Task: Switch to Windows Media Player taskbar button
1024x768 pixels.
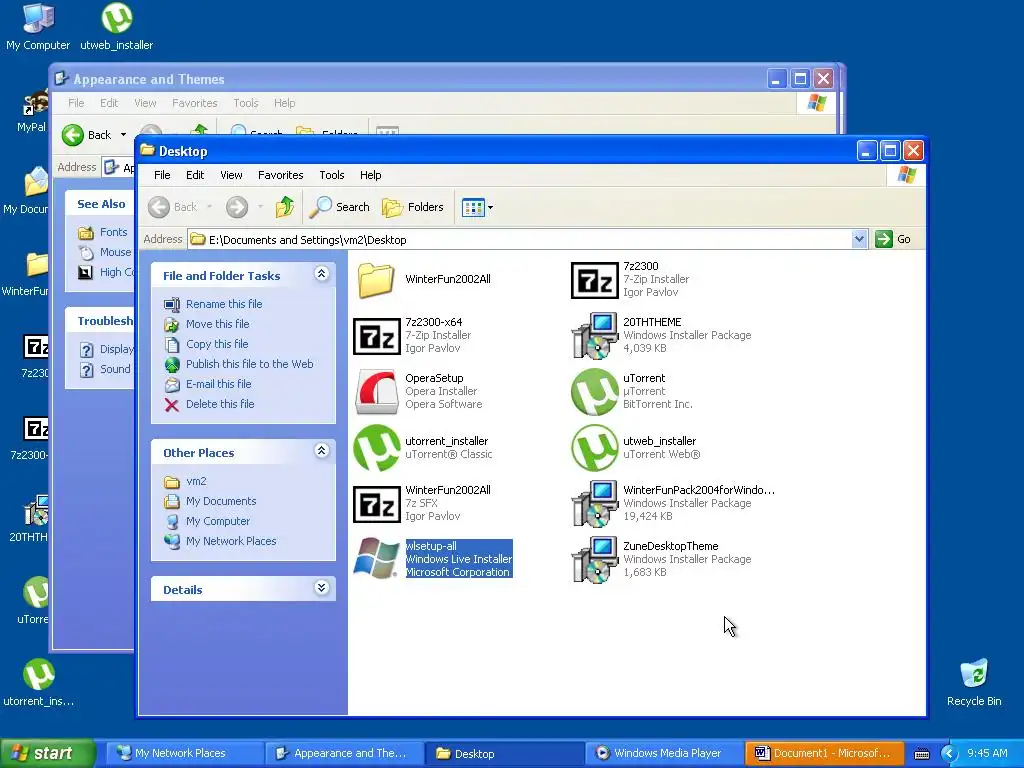Action: pyautogui.click(x=664, y=754)
